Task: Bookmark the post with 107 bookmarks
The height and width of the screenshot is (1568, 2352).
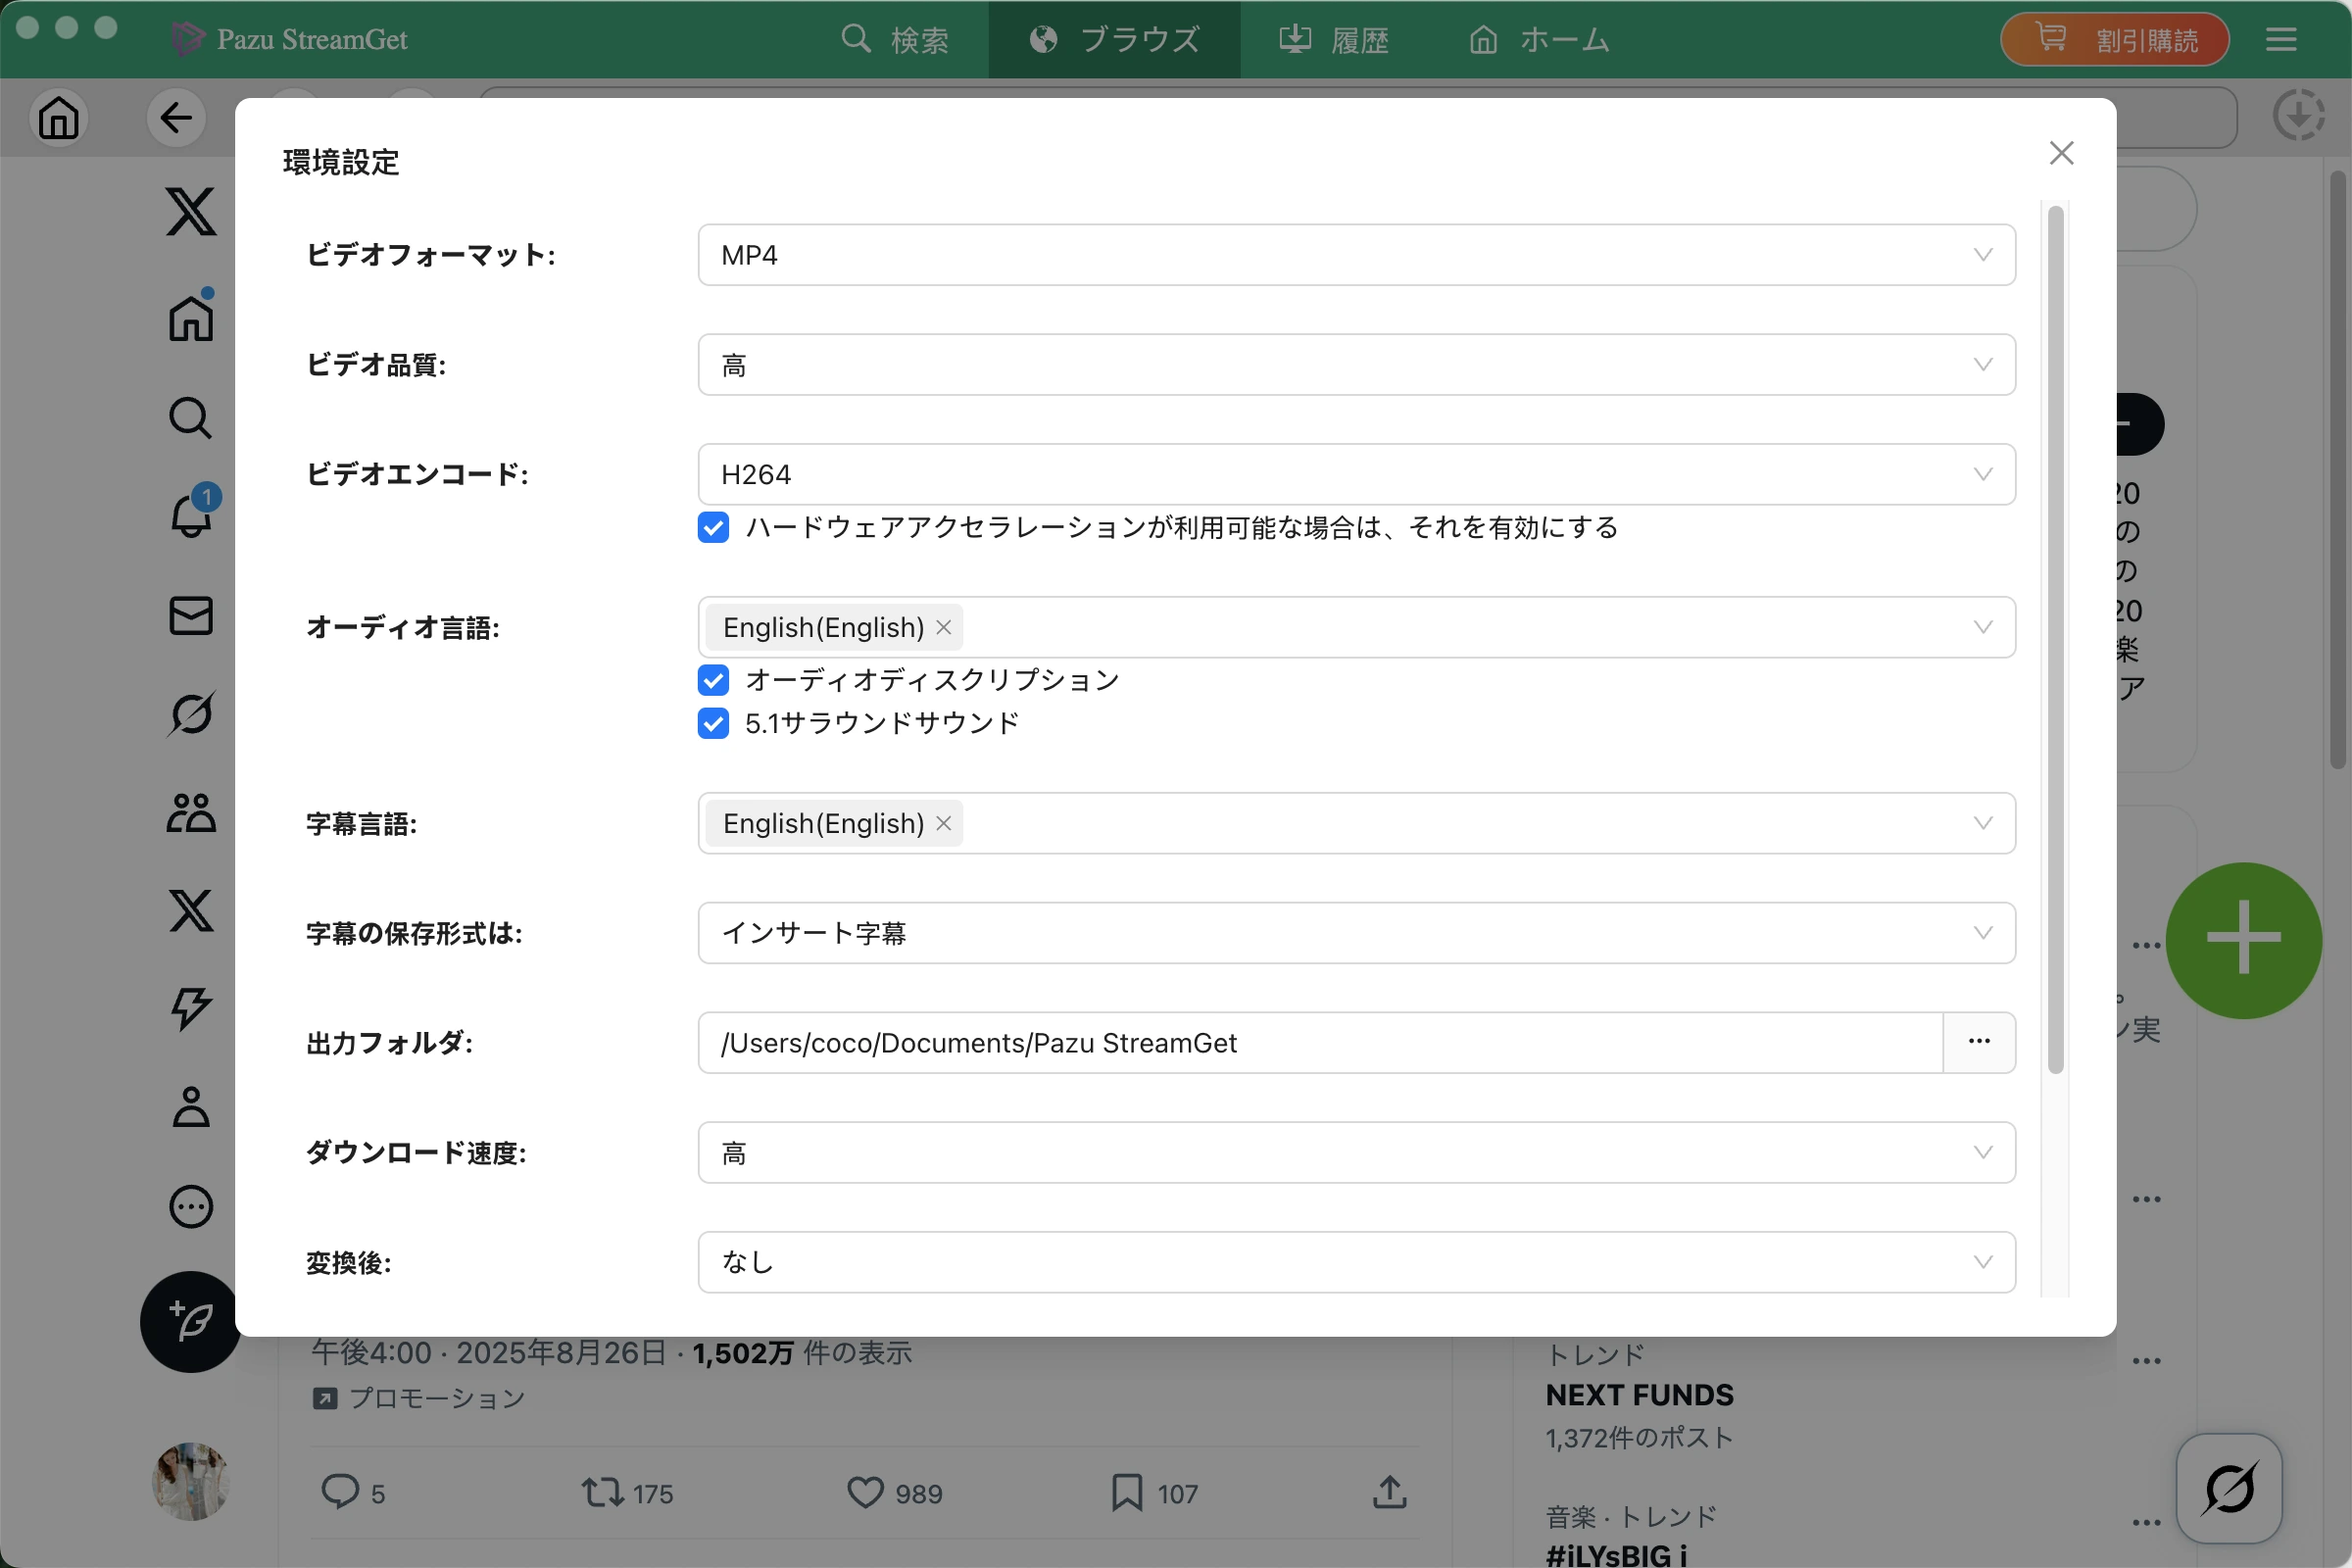Action: [1127, 1492]
